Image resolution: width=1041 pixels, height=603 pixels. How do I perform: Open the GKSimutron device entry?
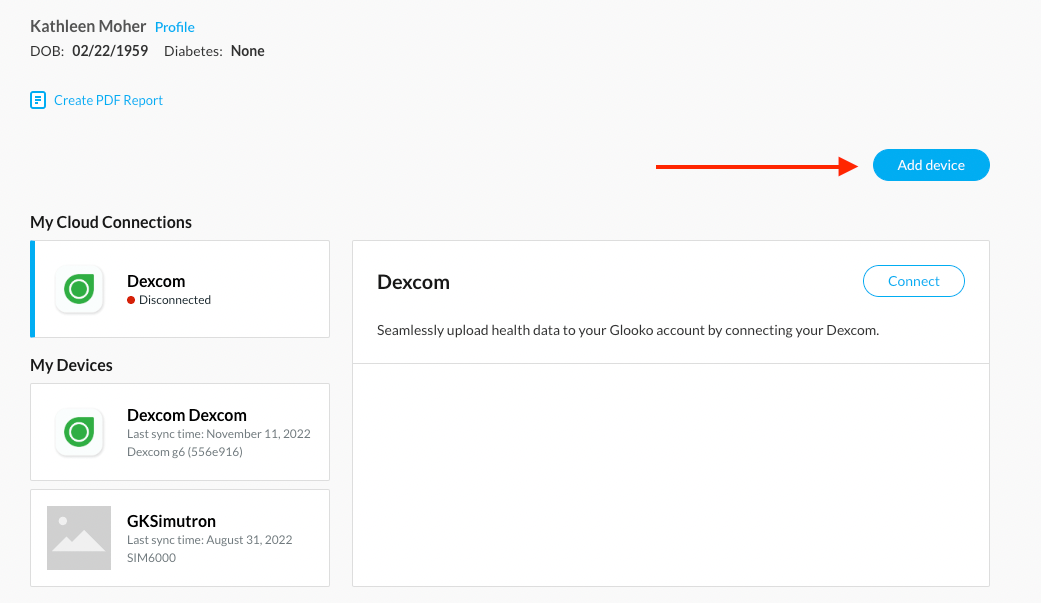pos(180,537)
